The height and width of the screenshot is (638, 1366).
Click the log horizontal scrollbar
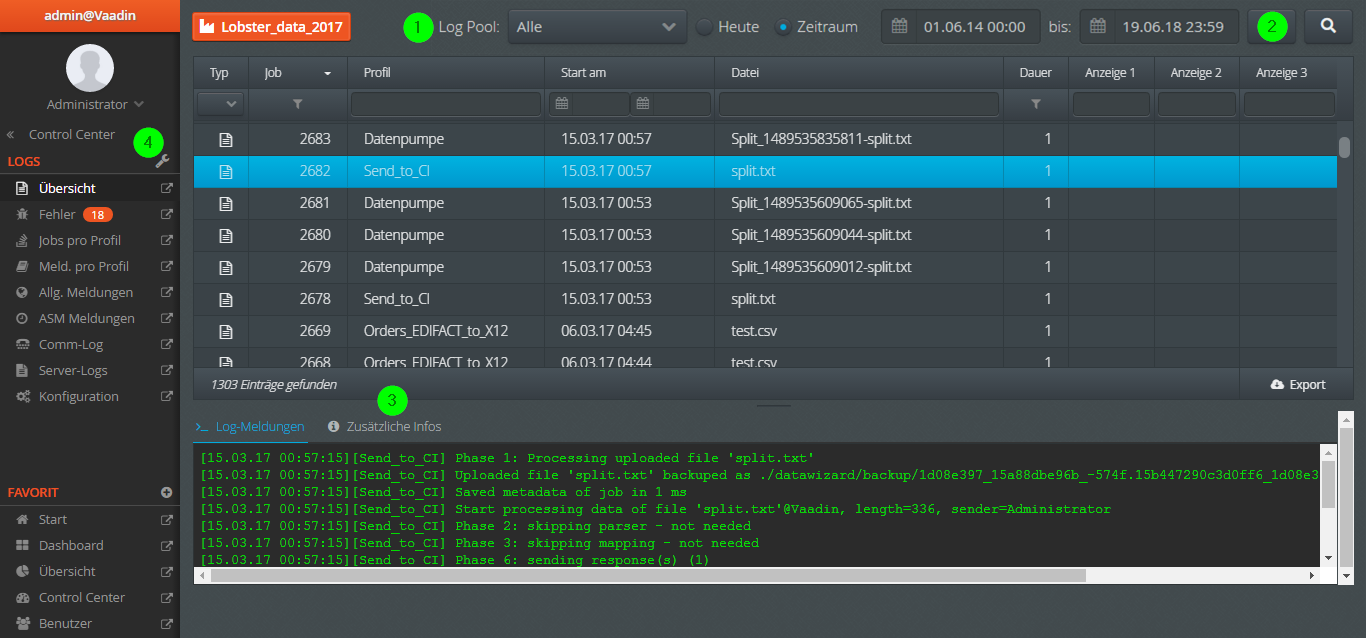pos(648,575)
